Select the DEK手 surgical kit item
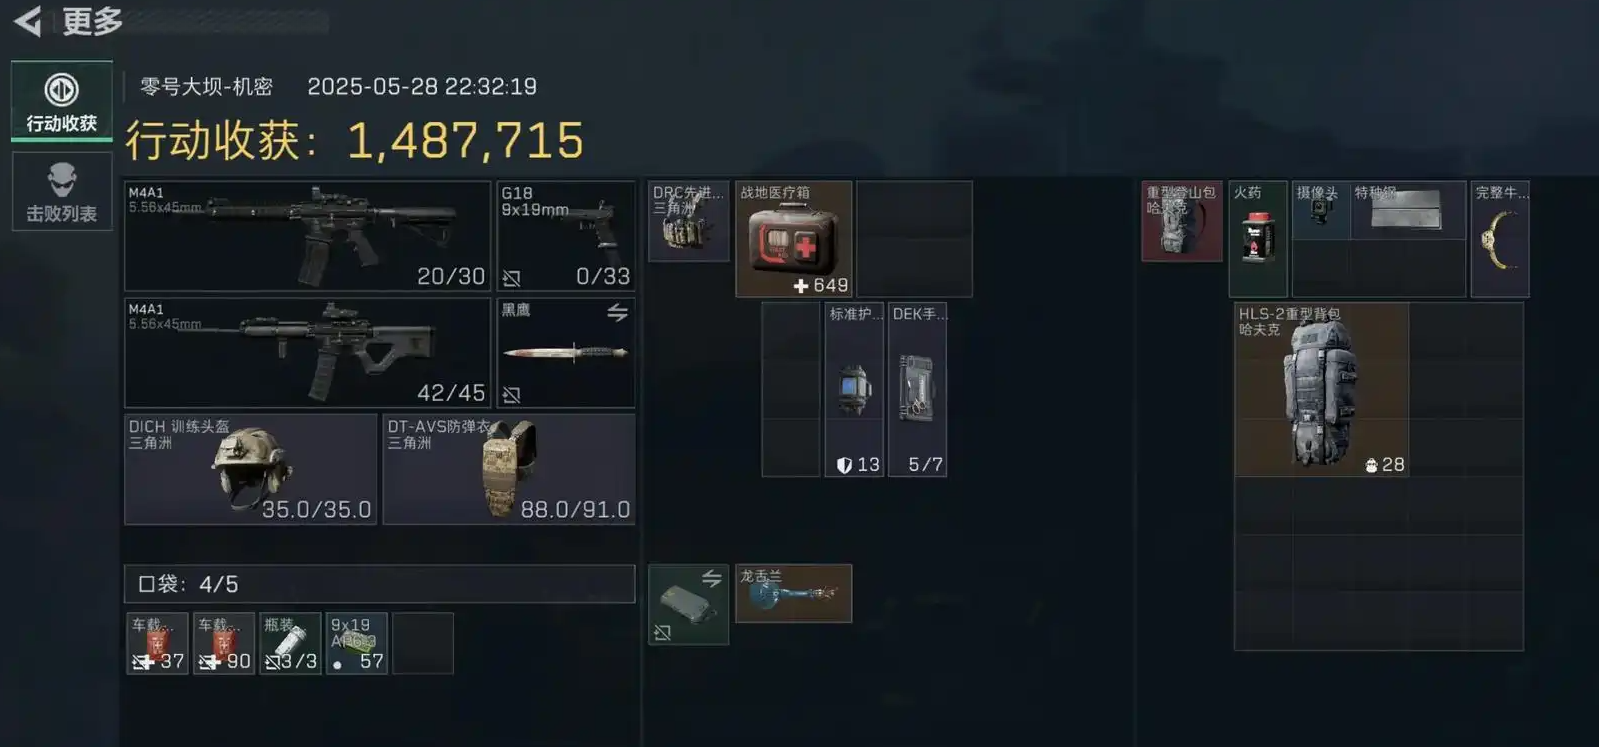The width and height of the screenshot is (1599, 747). tap(917, 390)
